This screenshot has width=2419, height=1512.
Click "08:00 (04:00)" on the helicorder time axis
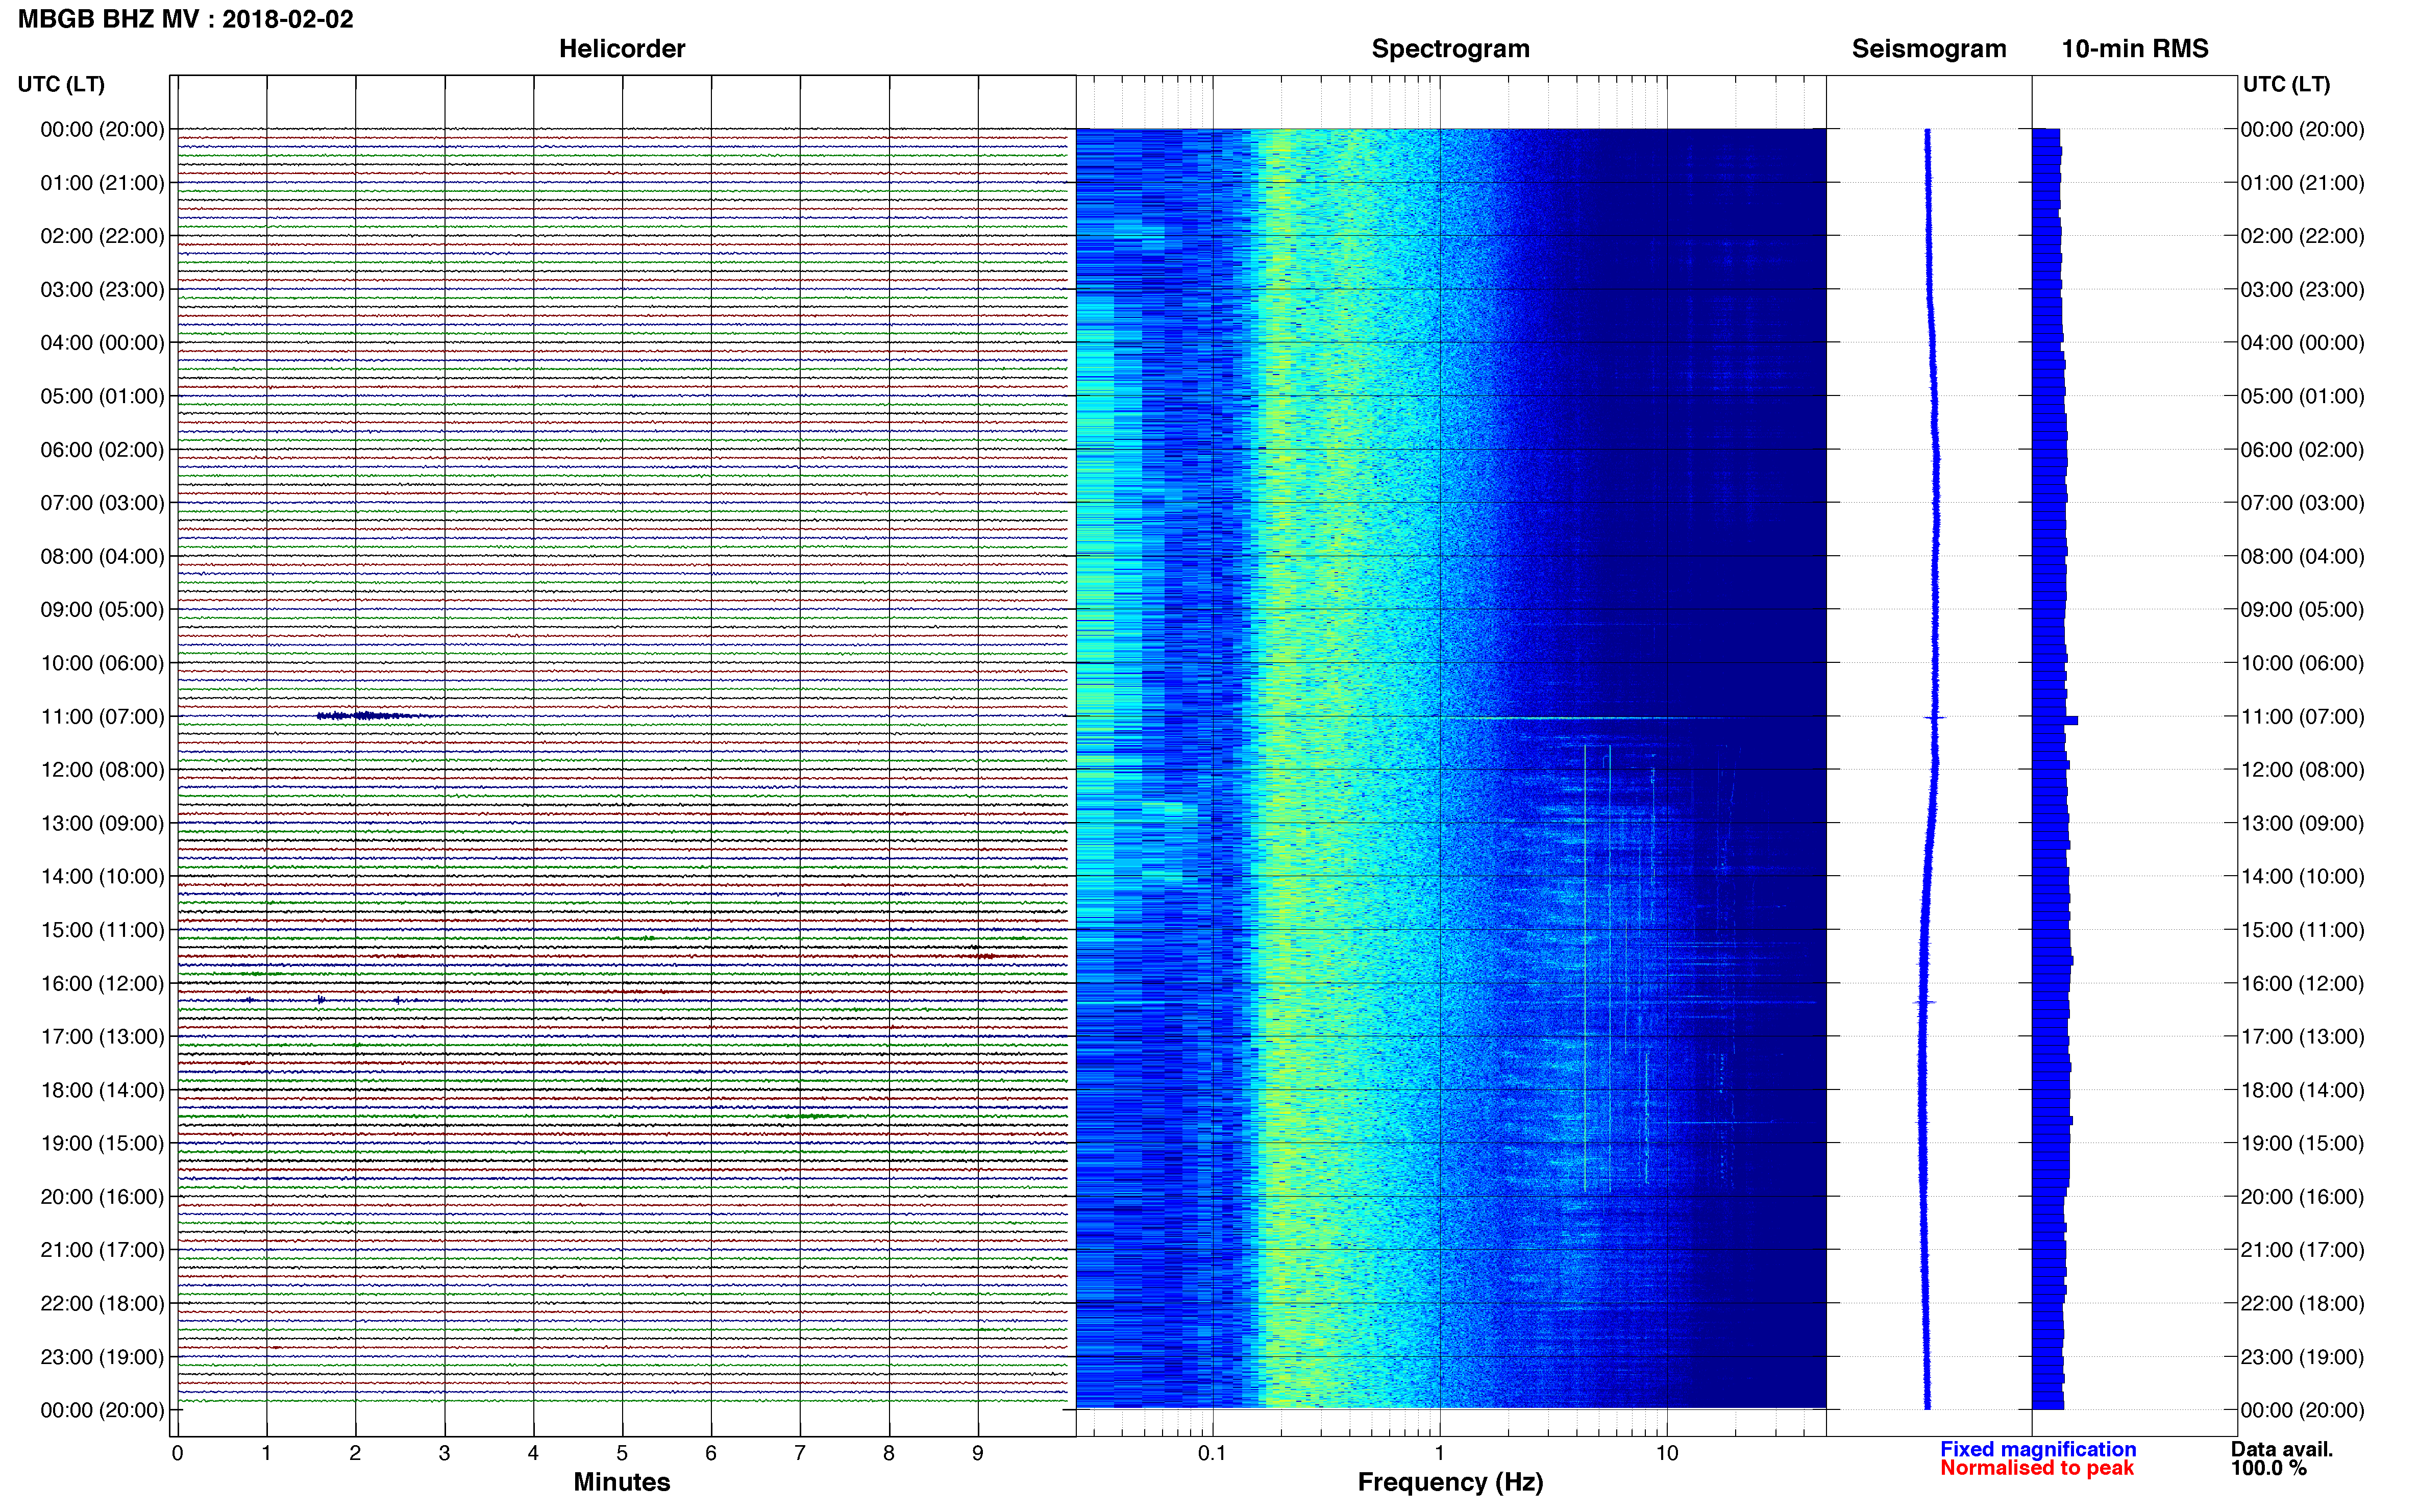click(x=102, y=556)
